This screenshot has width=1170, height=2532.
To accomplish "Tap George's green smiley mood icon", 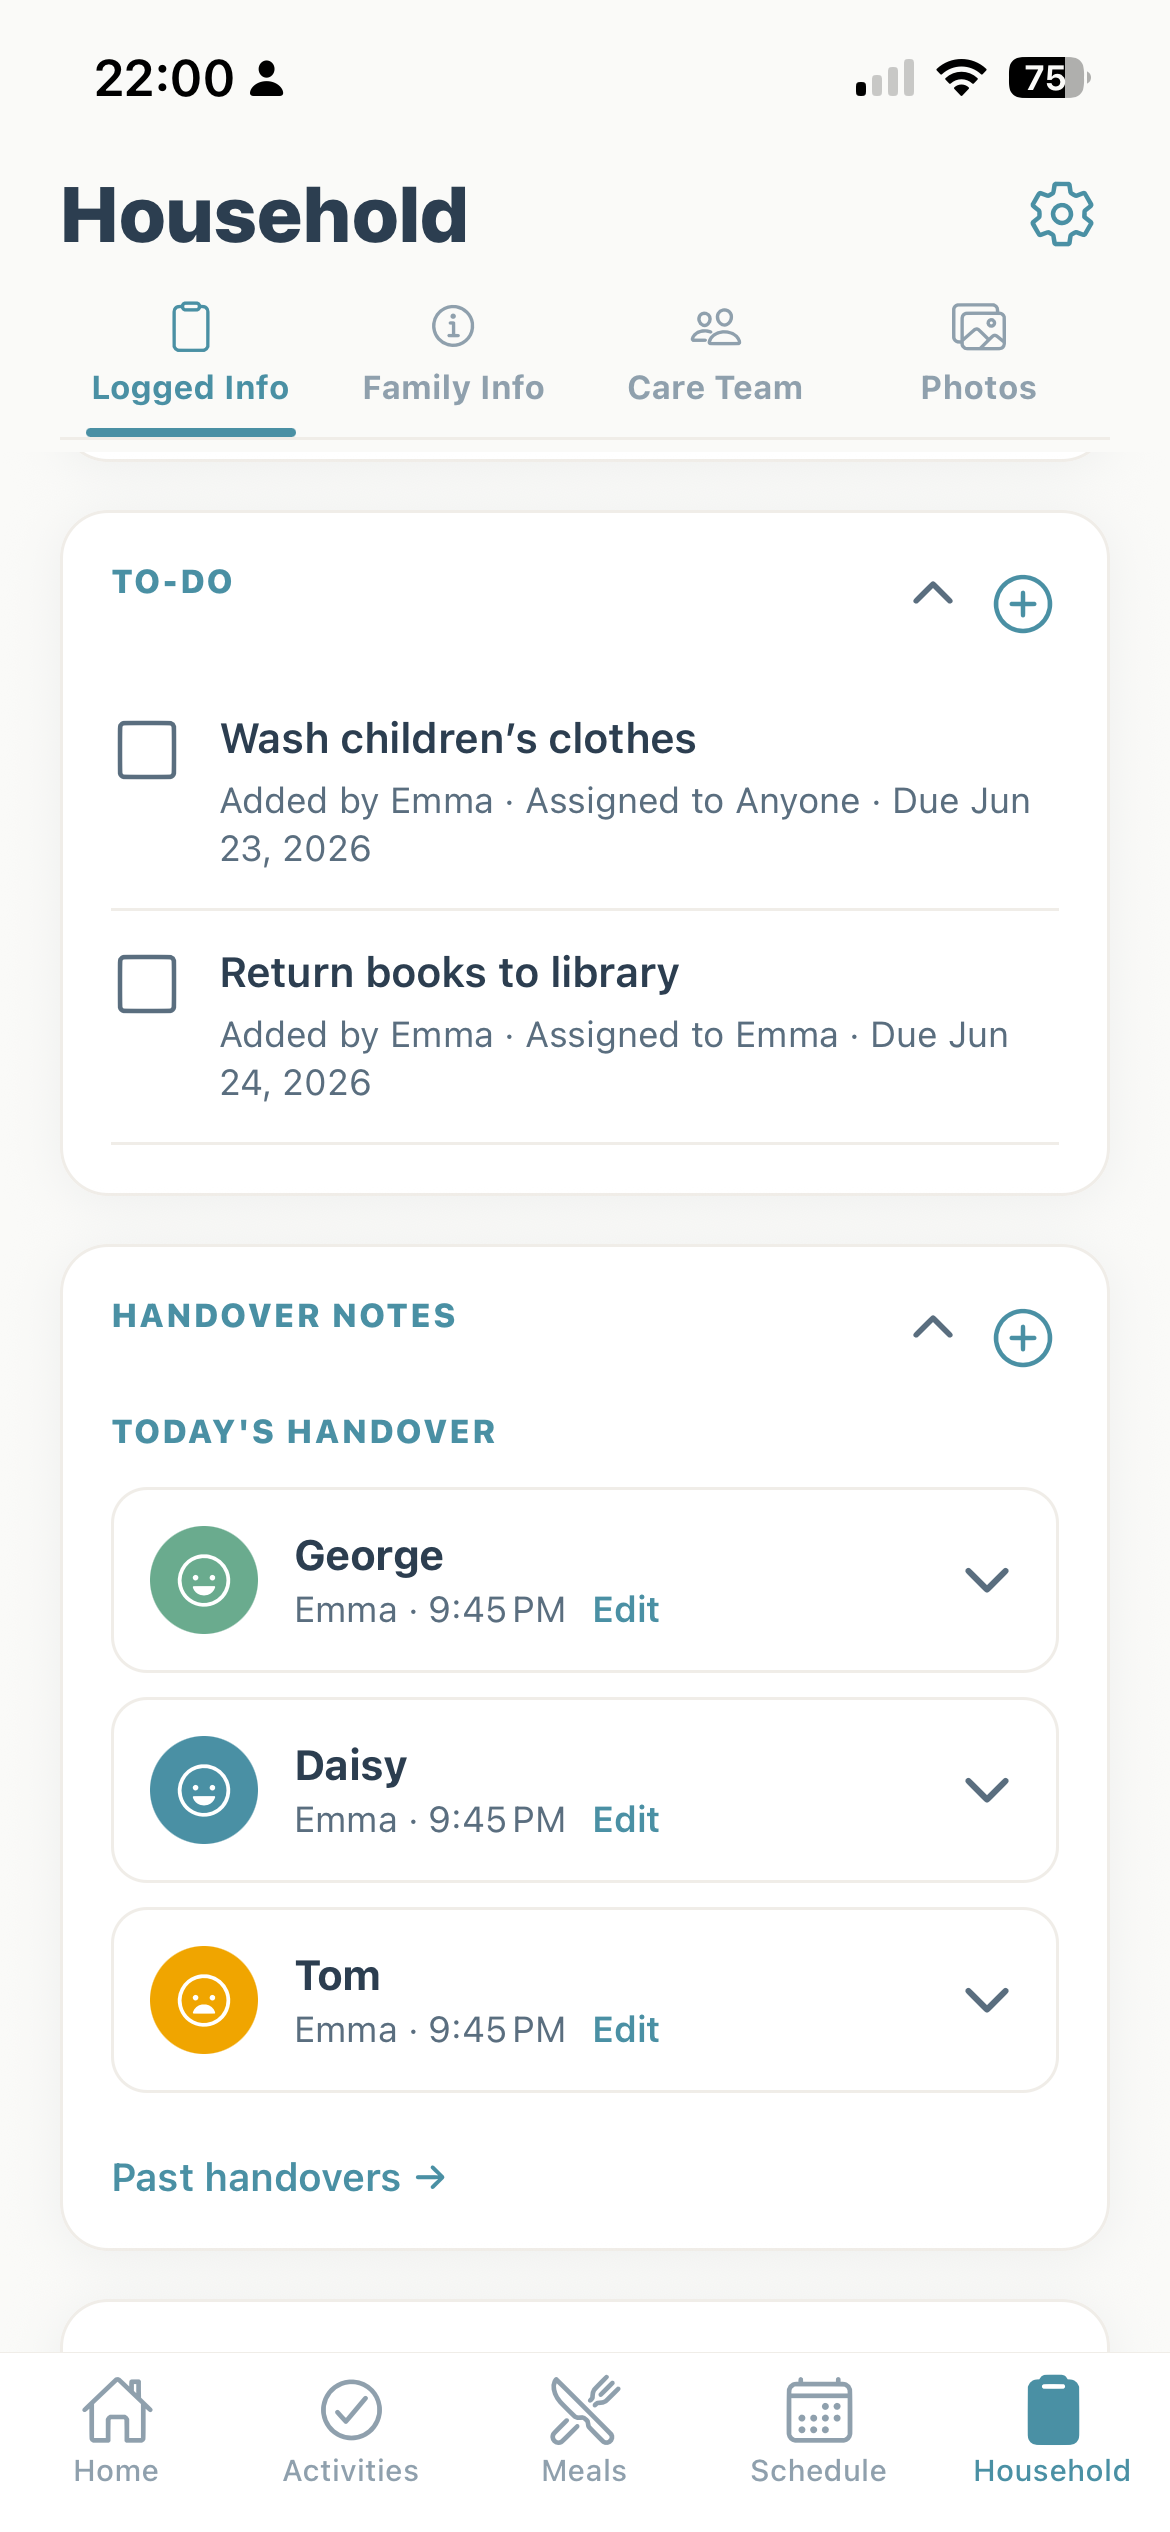I will (x=204, y=1580).
